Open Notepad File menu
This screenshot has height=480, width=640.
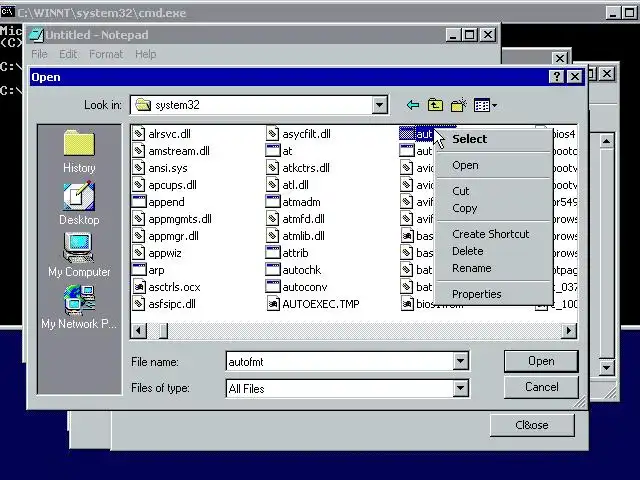tap(40, 54)
